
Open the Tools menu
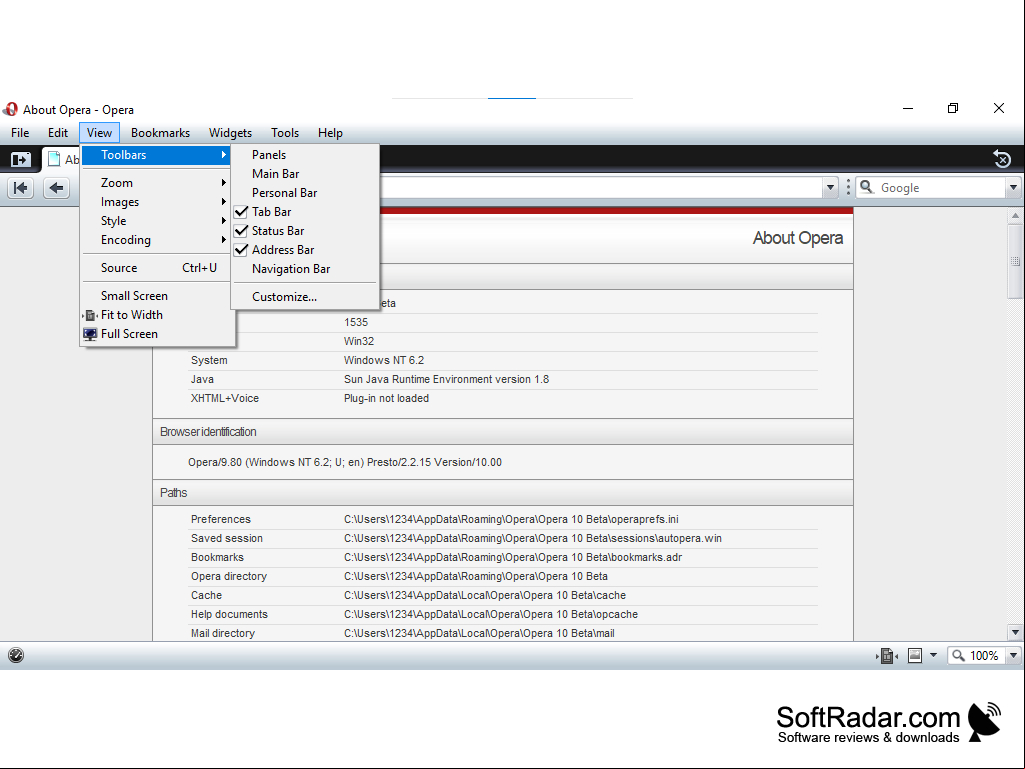(285, 133)
